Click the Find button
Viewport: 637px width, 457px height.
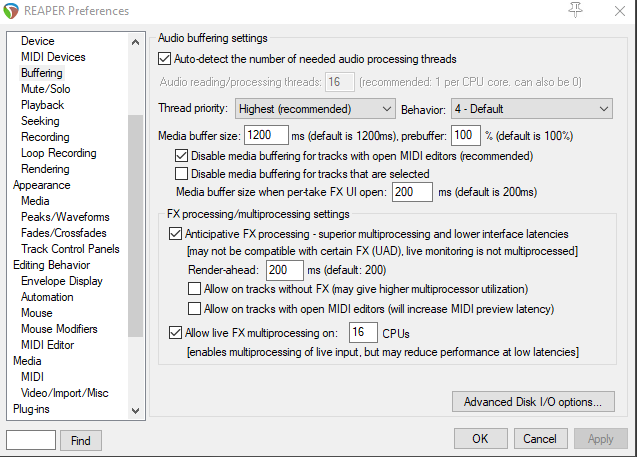click(x=81, y=440)
